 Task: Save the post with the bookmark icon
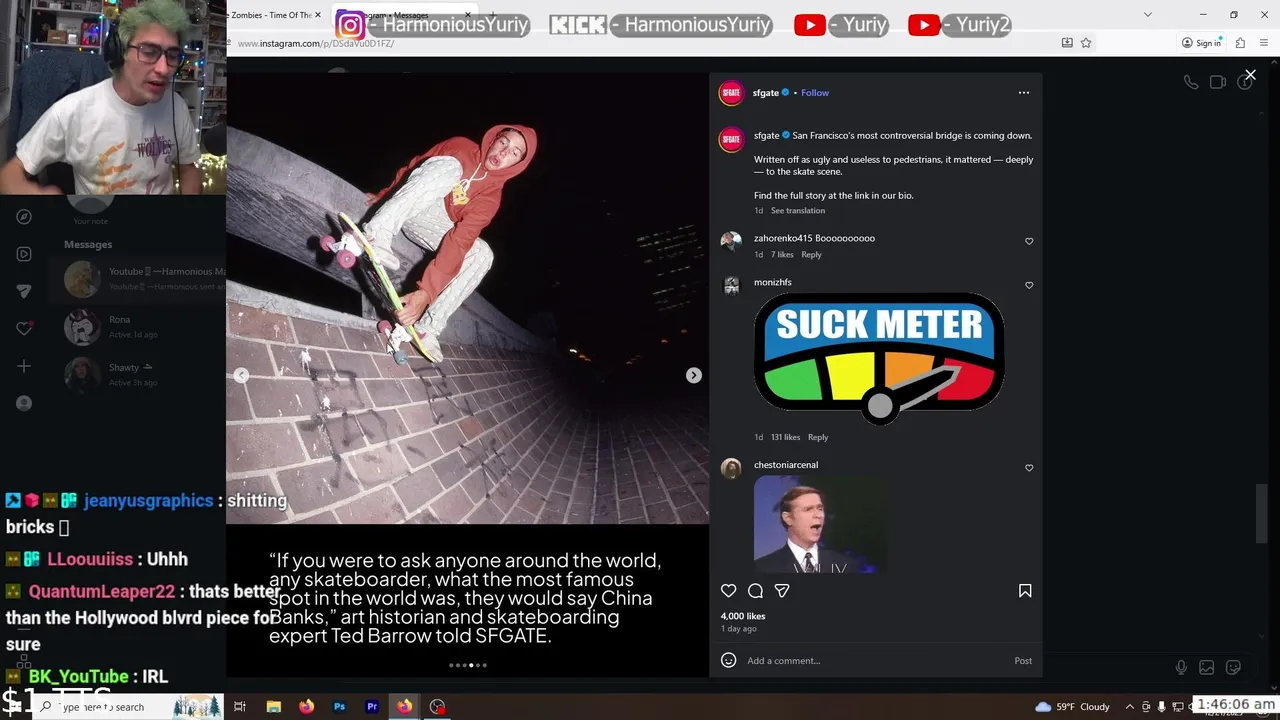coord(1025,591)
